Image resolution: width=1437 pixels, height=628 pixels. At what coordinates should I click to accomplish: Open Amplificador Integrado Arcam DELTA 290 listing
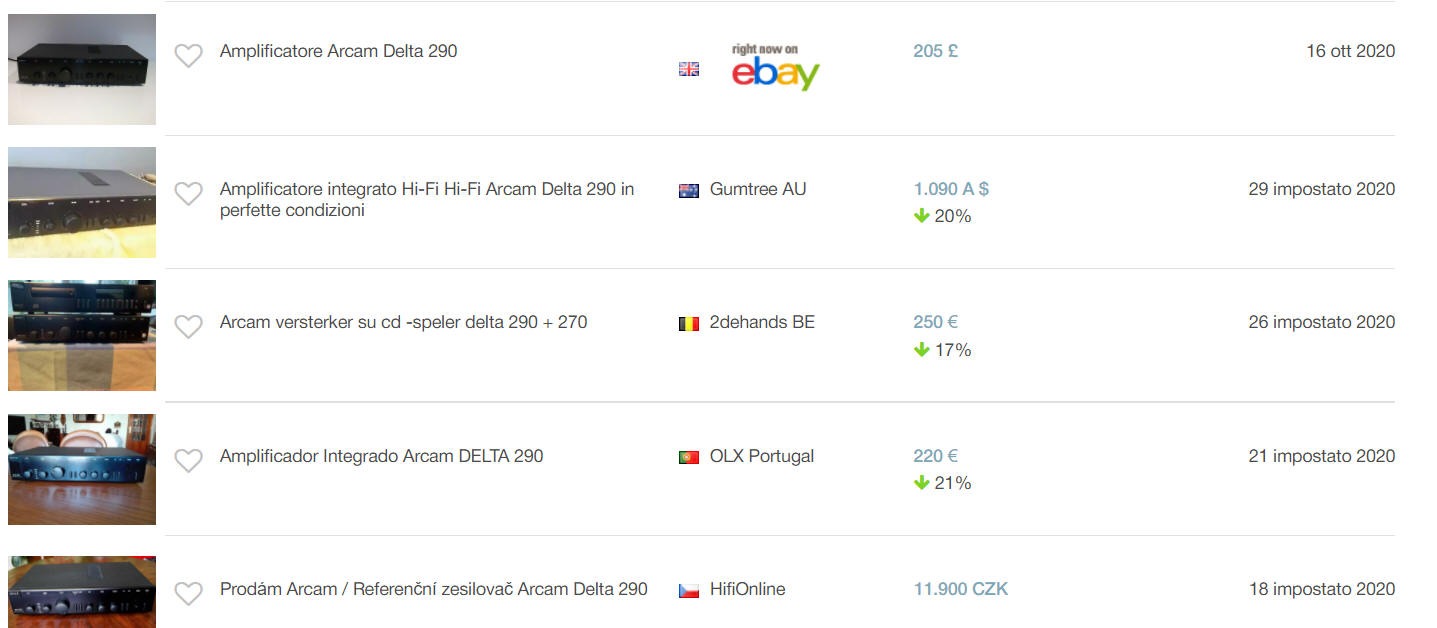pyautogui.click(x=381, y=456)
